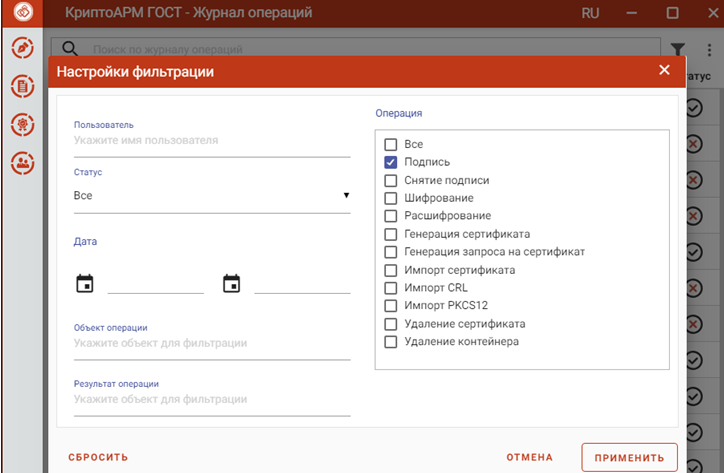Open the certificates section in sidebar
Viewport: 724px width, 473px height.
coord(23,125)
